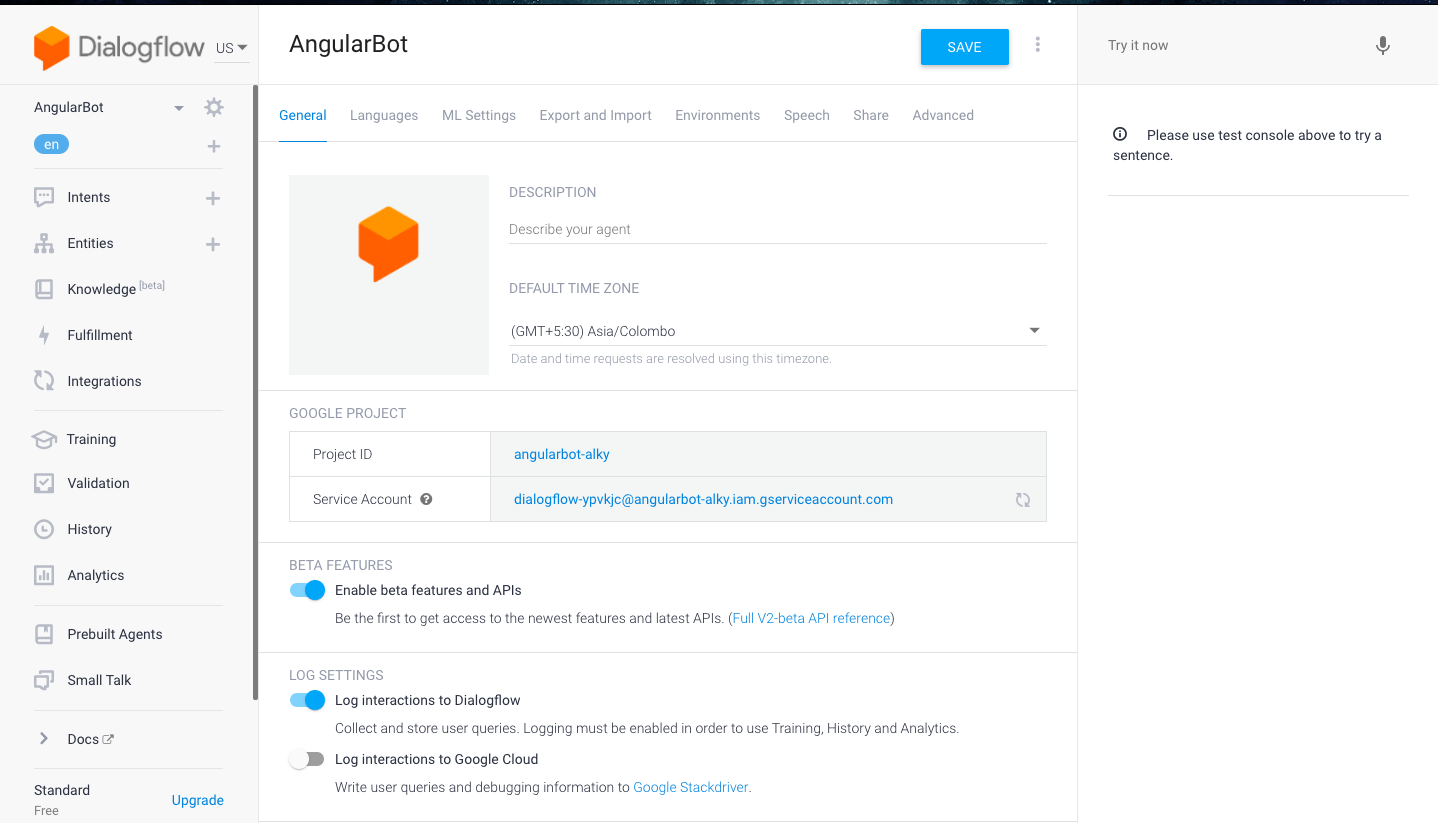Screen dimensions: 1438x823
Task: Add a language with plus icon beside en
Action: tap(213, 146)
